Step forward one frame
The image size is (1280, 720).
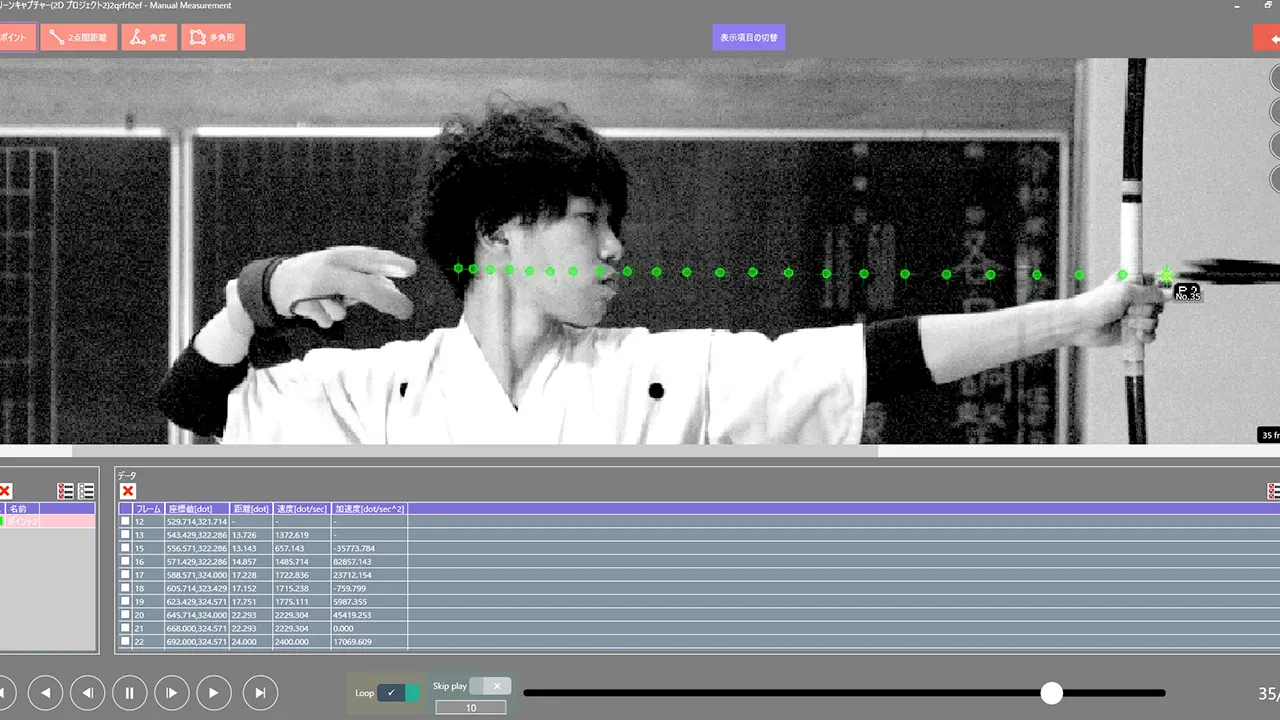172,692
